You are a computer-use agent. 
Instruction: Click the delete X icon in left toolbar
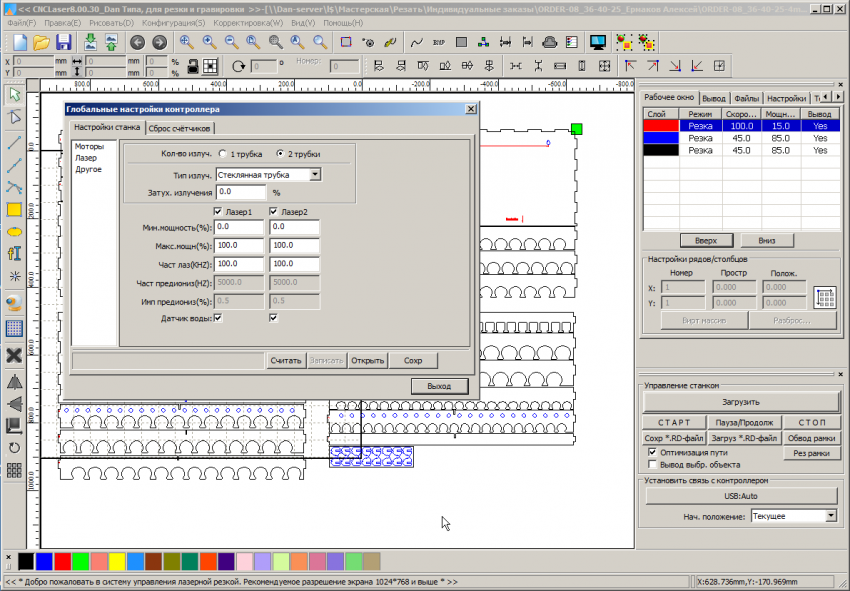(x=14, y=355)
